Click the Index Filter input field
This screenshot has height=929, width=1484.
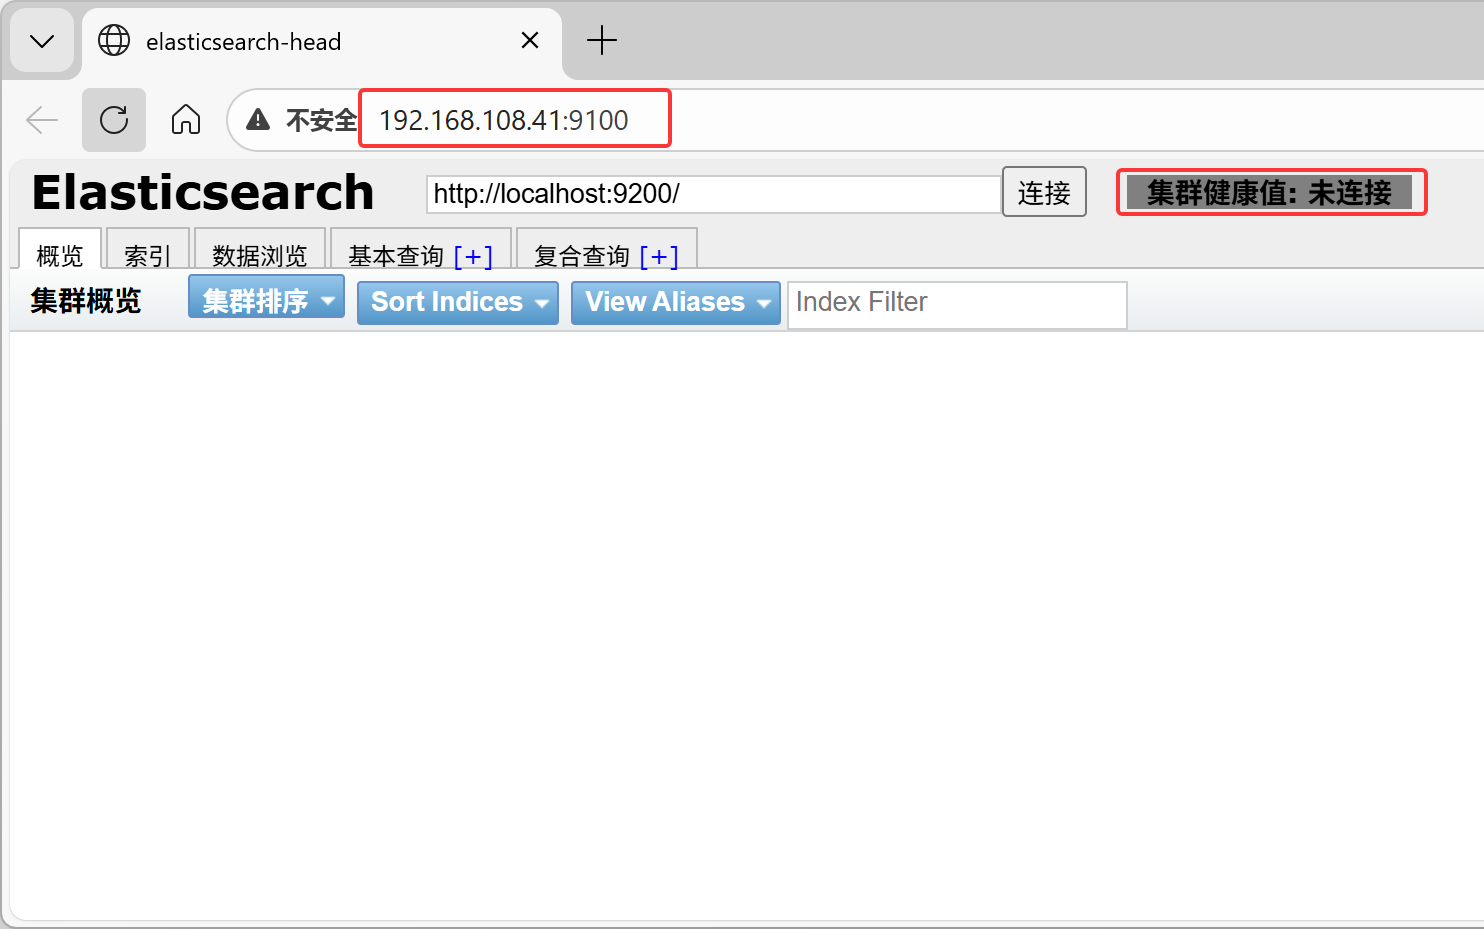pos(958,304)
